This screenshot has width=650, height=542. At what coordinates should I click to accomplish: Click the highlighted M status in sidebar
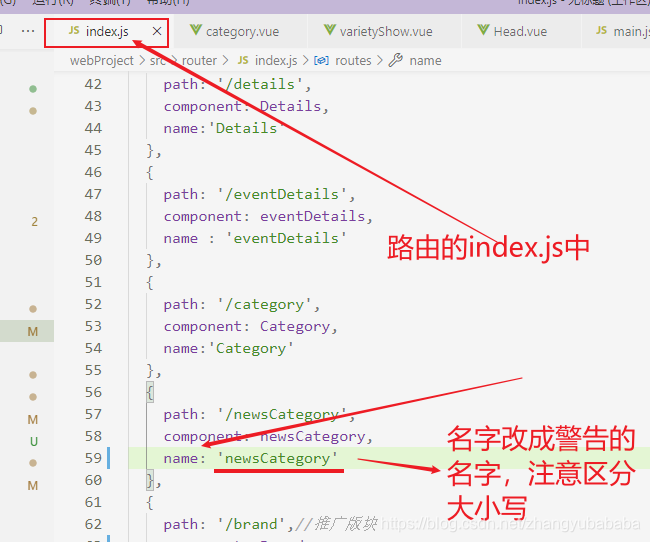(33, 331)
